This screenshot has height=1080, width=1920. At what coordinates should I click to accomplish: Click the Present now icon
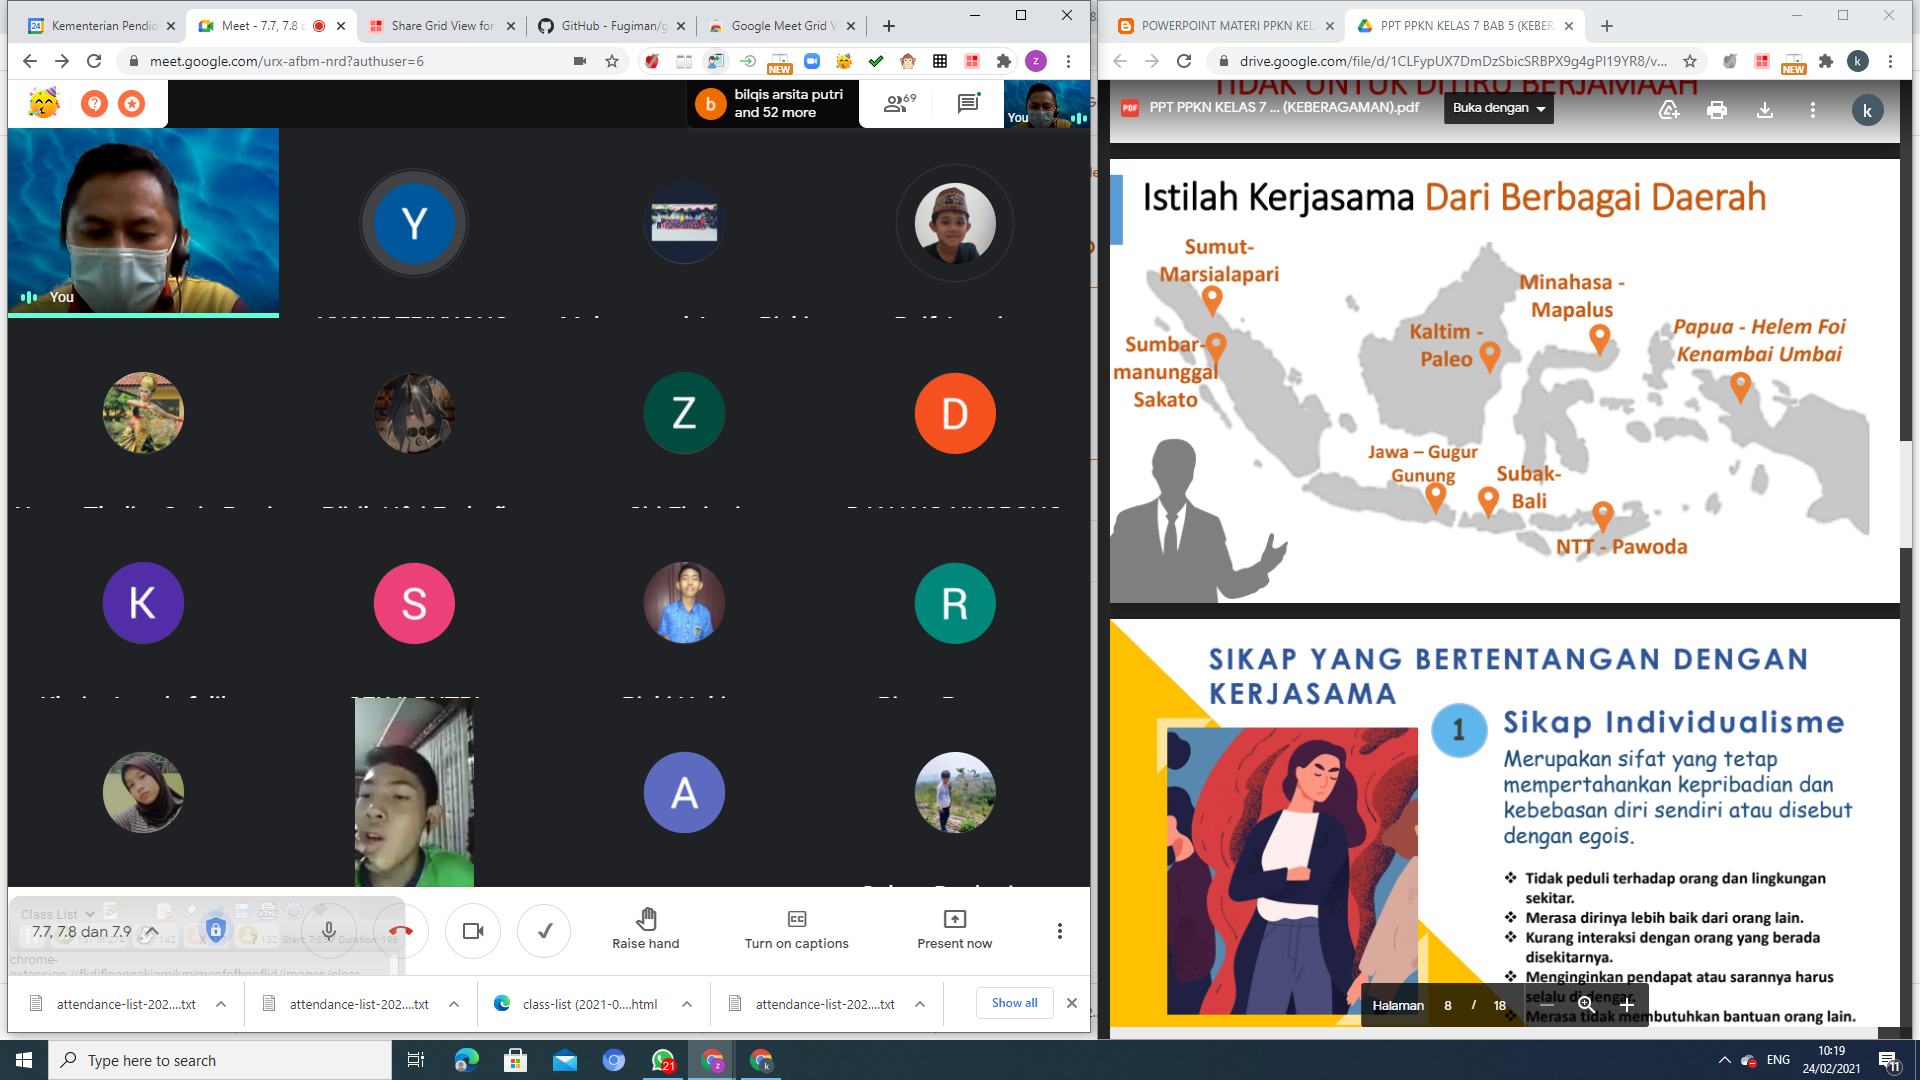click(x=954, y=918)
